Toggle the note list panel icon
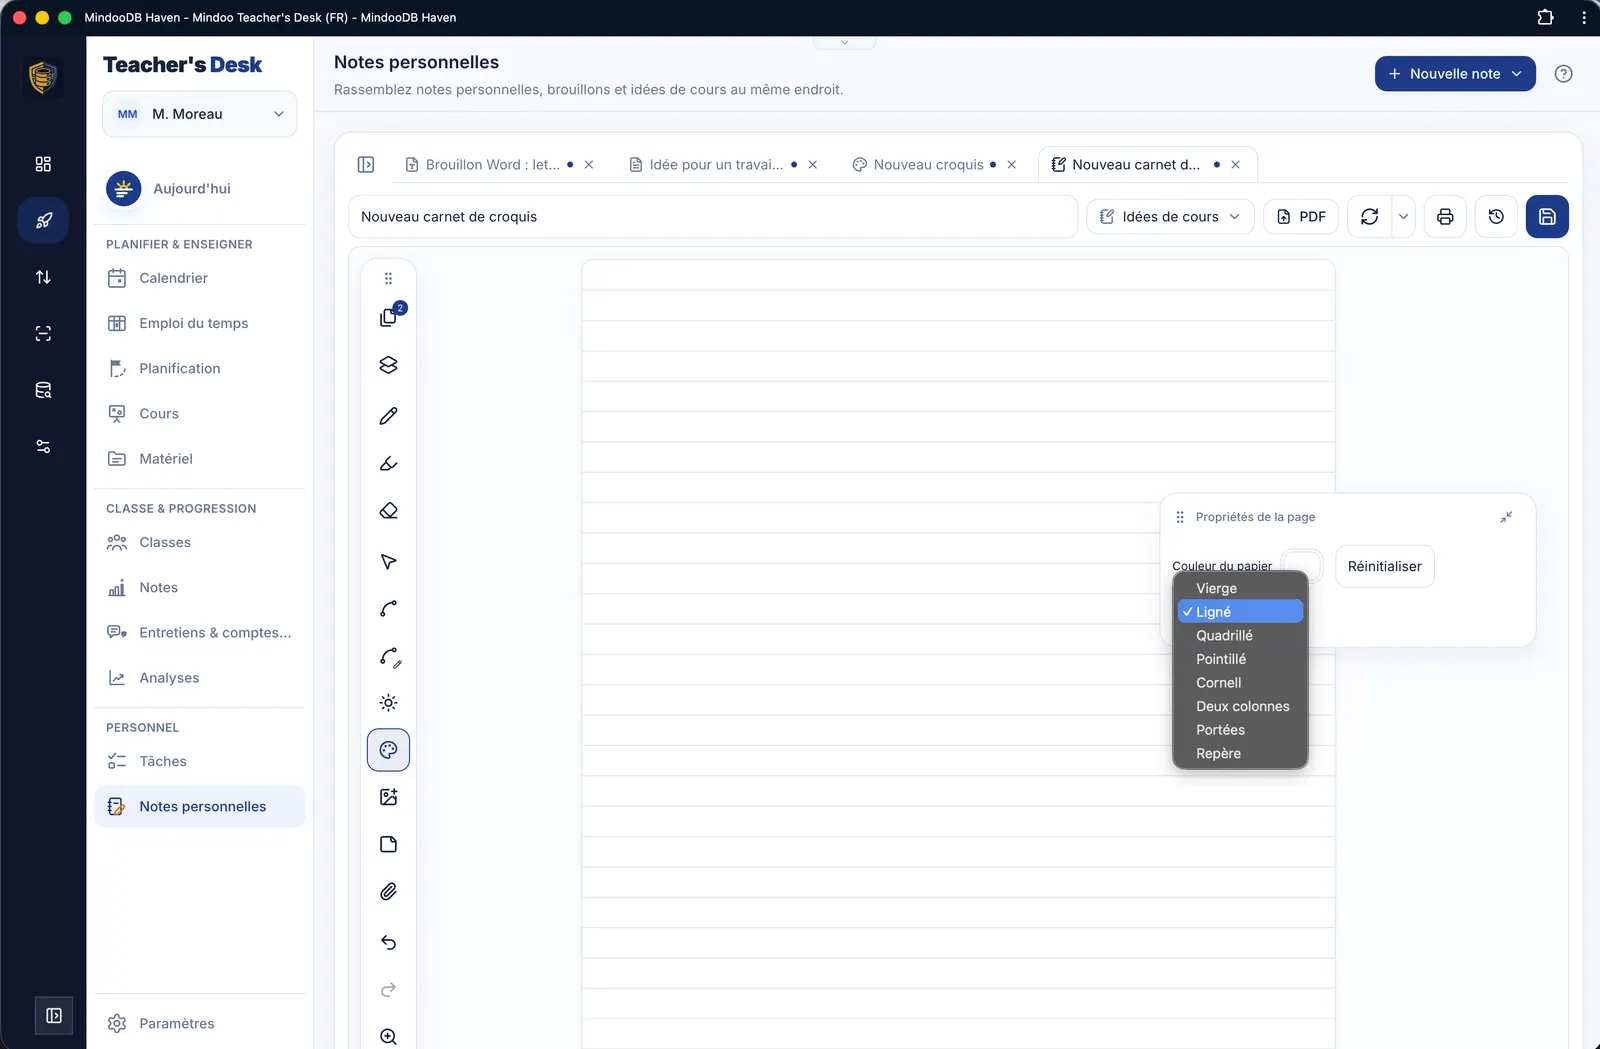This screenshot has height=1049, width=1600. pyautogui.click(x=366, y=164)
